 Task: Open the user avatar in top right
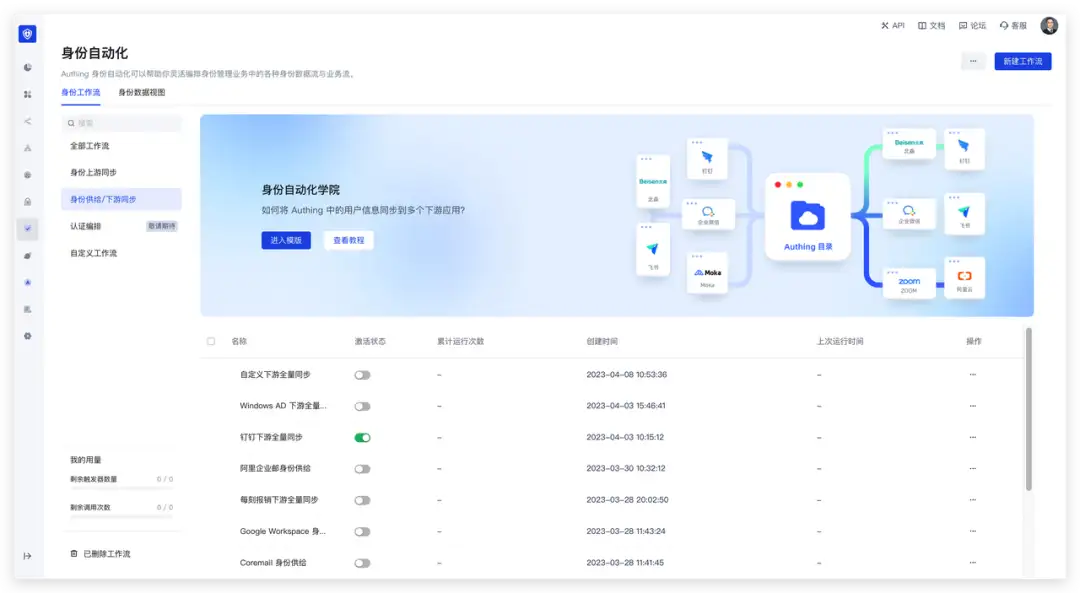point(1049,25)
